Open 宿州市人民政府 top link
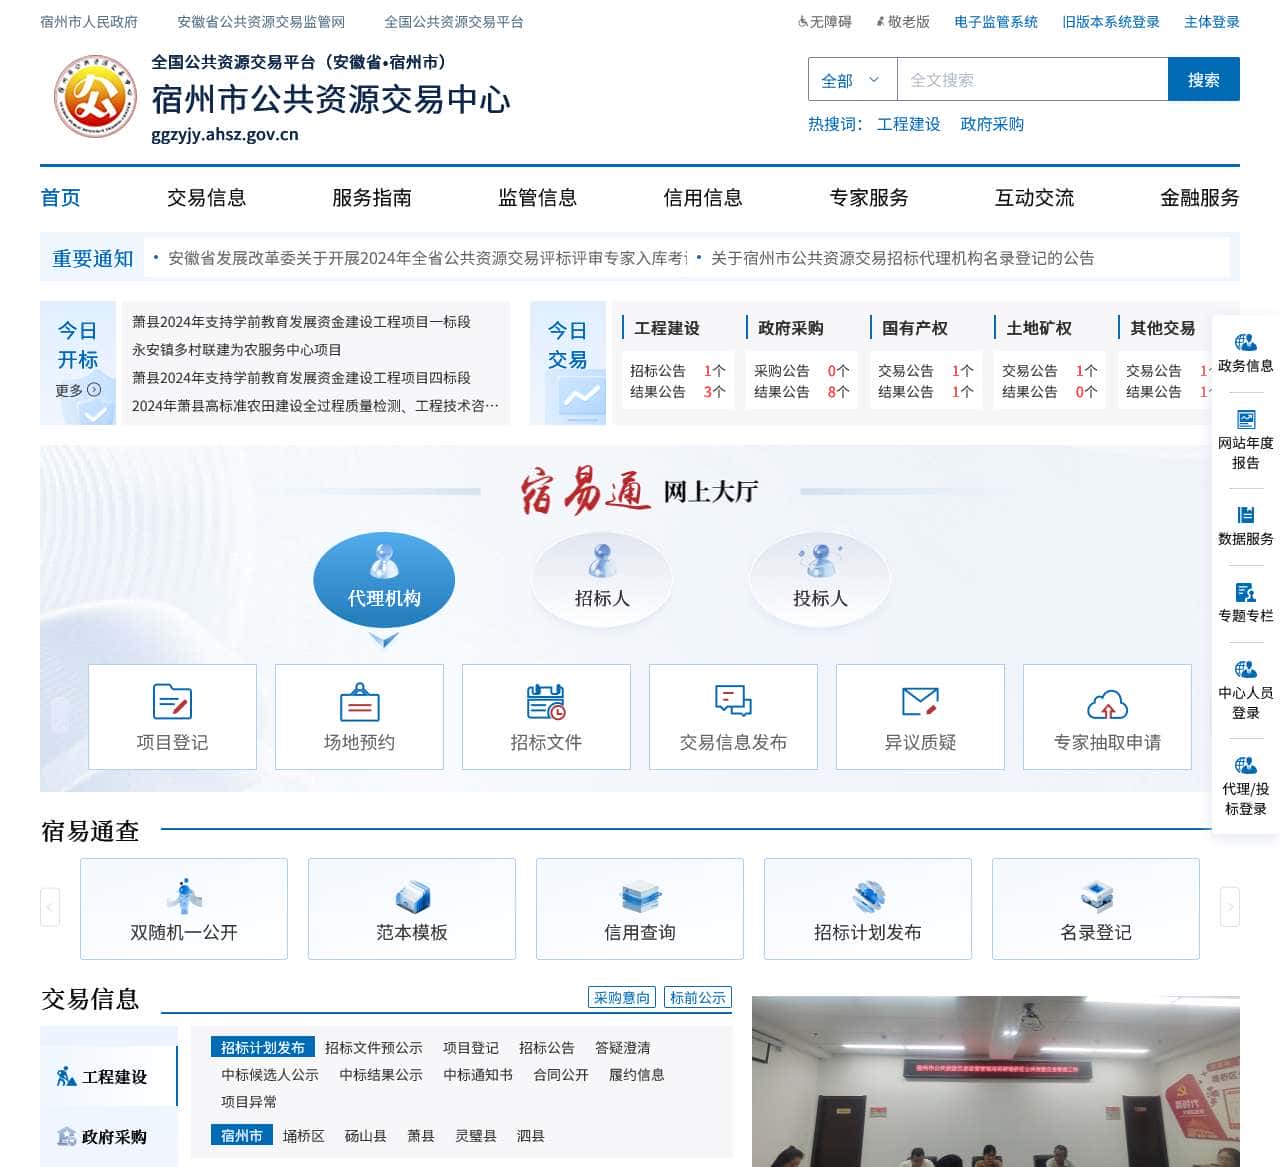This screenshot has height=1167, width=1280. tap(89, 22)
